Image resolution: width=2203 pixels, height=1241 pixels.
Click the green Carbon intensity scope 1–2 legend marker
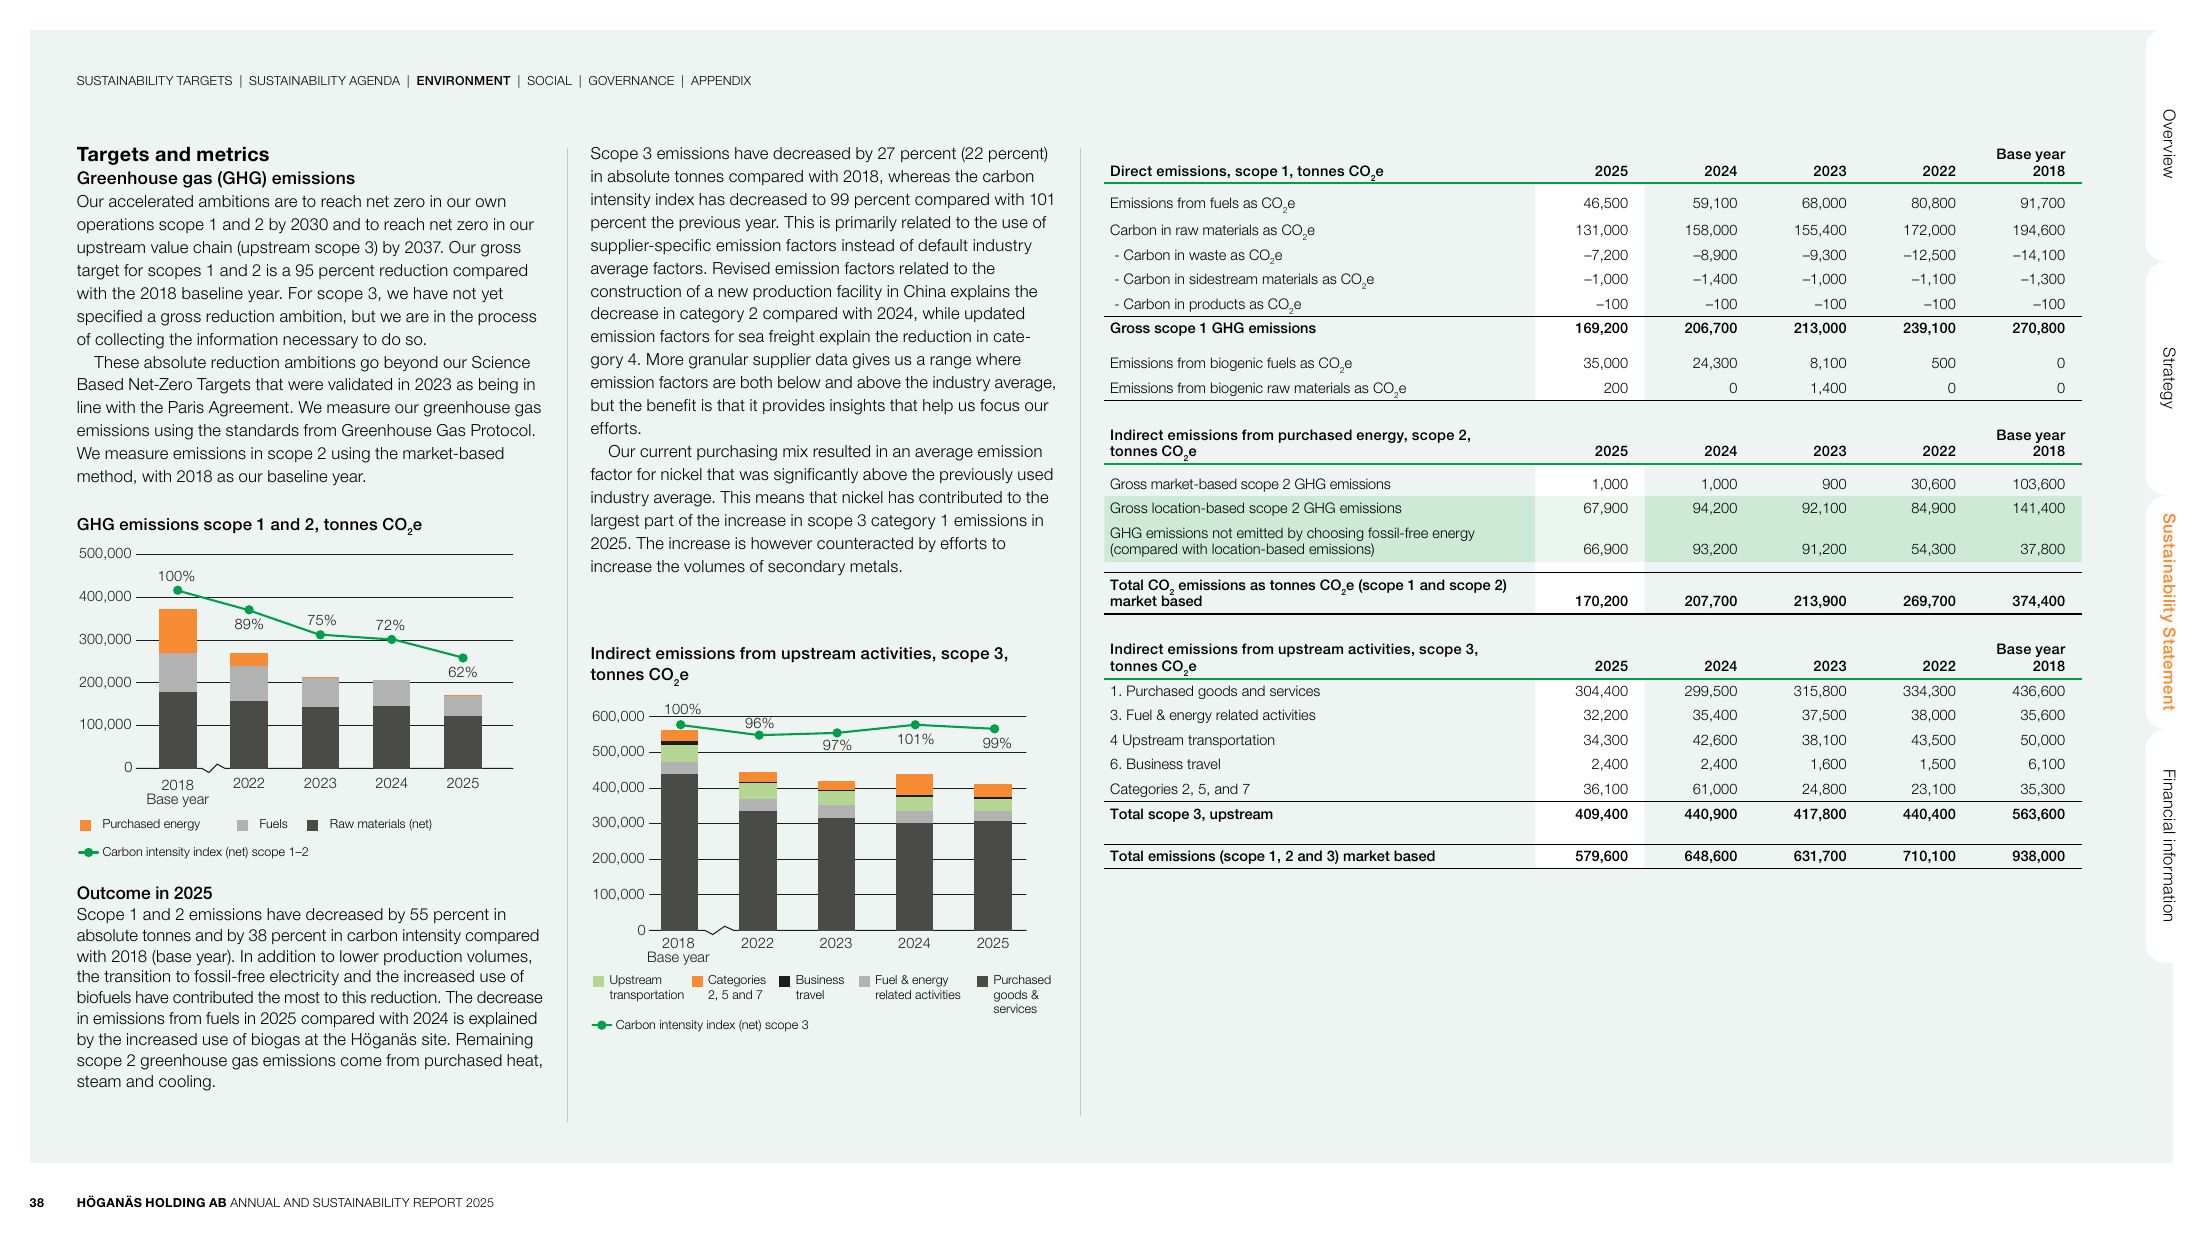click(x=88, y=852)
